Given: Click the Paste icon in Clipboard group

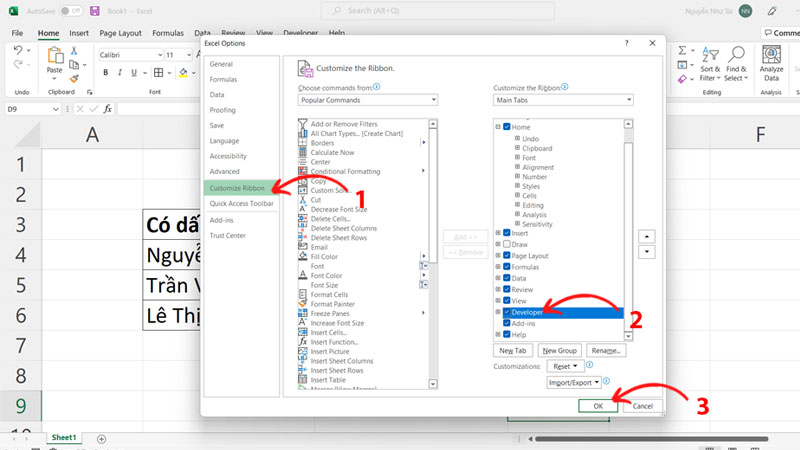Looking at the screenshot, I should point(54,58).
